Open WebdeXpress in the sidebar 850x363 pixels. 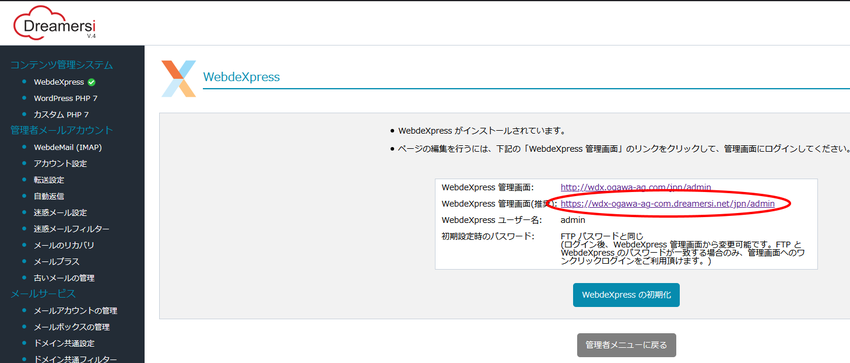click(x=59, y=82)
